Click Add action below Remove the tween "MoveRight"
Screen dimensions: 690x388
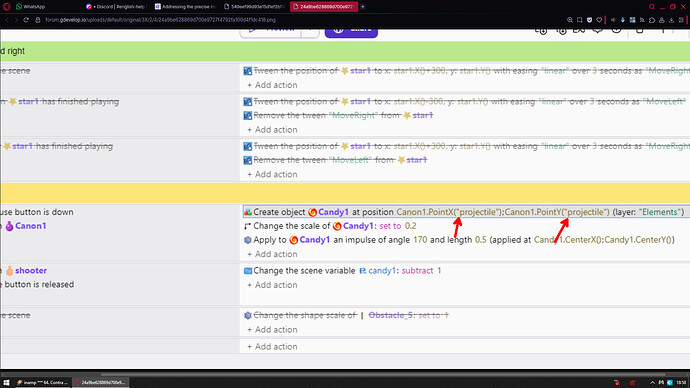point(272,130)
